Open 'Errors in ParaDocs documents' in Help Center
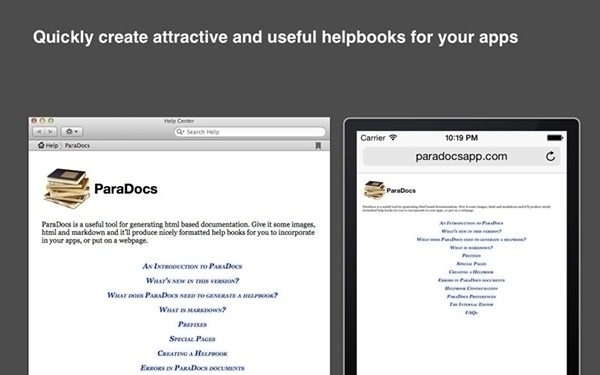 pos(192,368)
